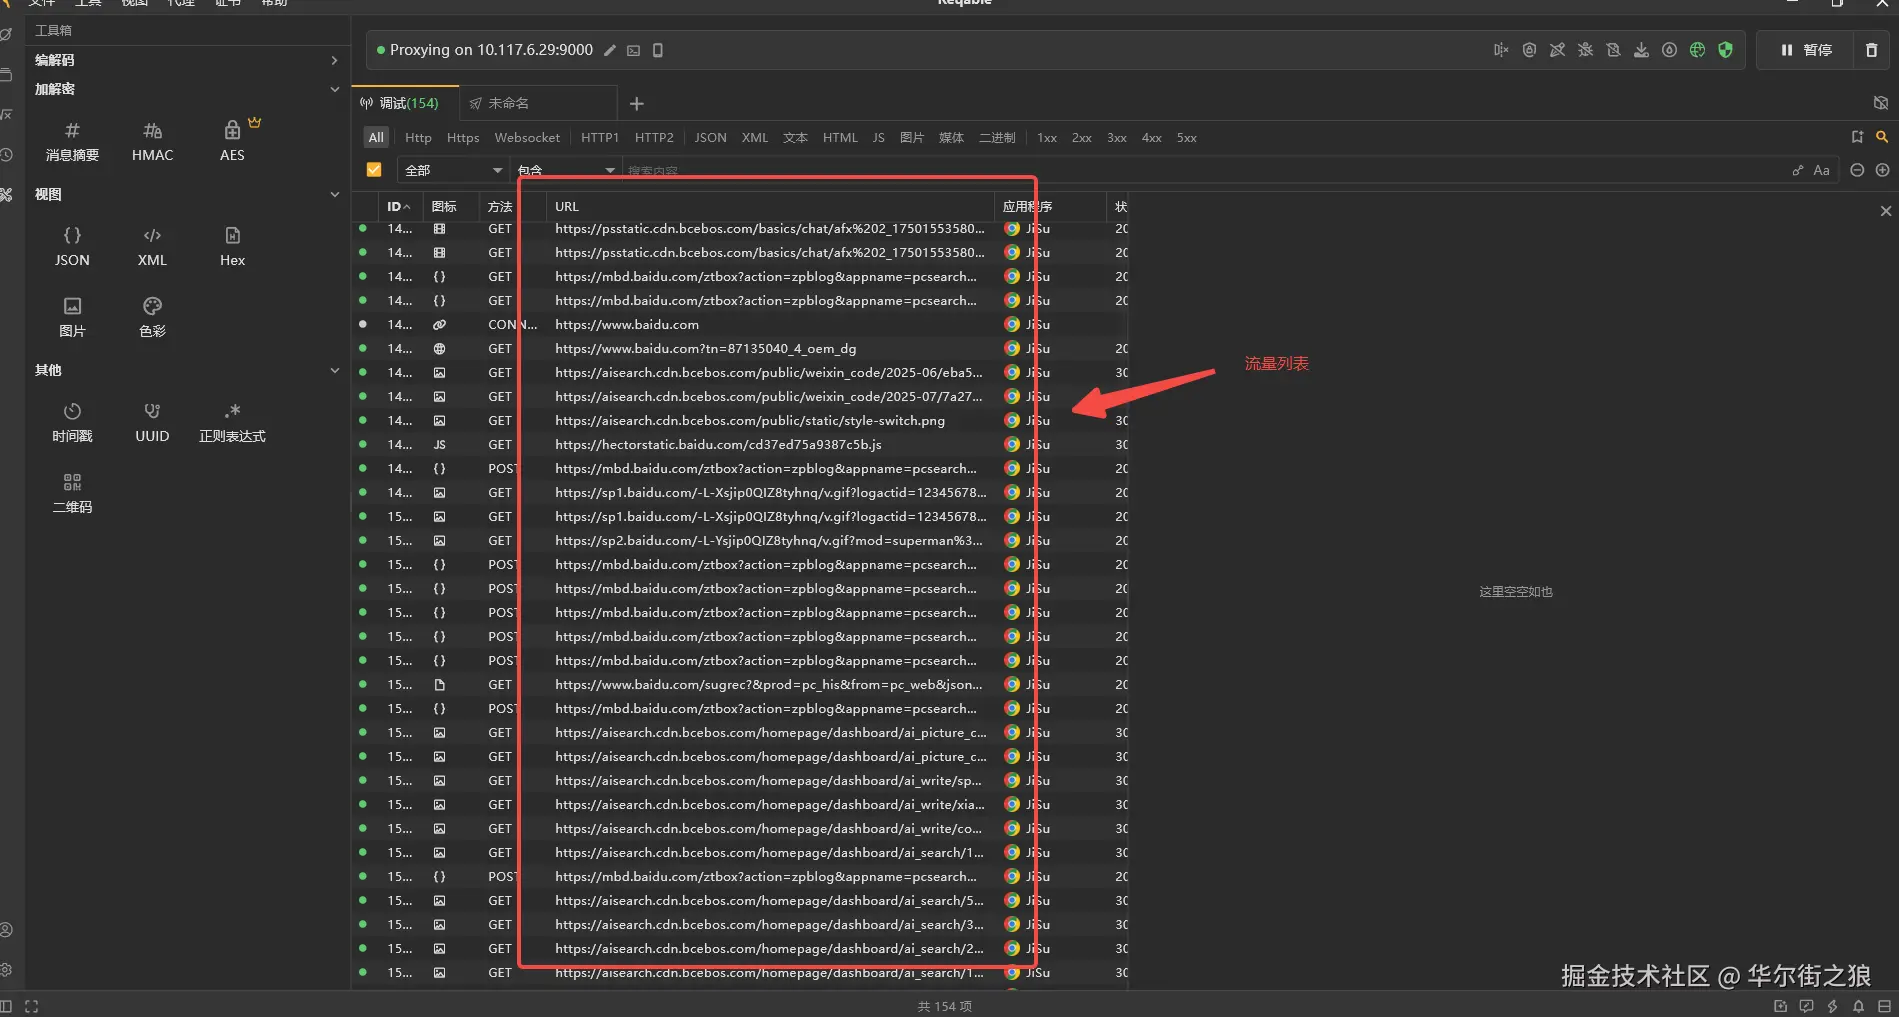Select the CONNECT https://www.baidu.com row
This screenshot has width=1899, height=1017.
[x=740, y=325]
